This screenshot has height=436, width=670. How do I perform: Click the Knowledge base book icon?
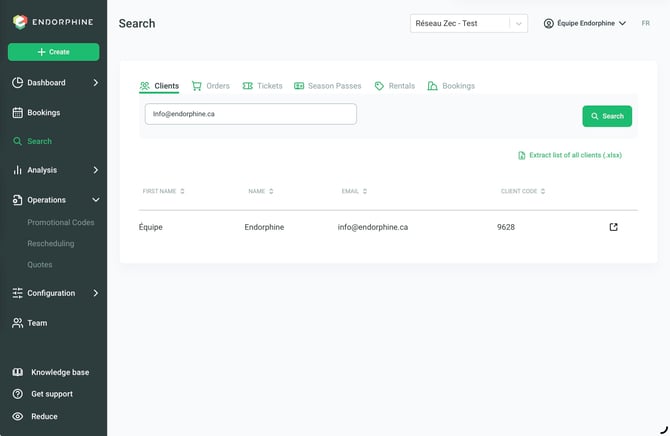(18, 372)
